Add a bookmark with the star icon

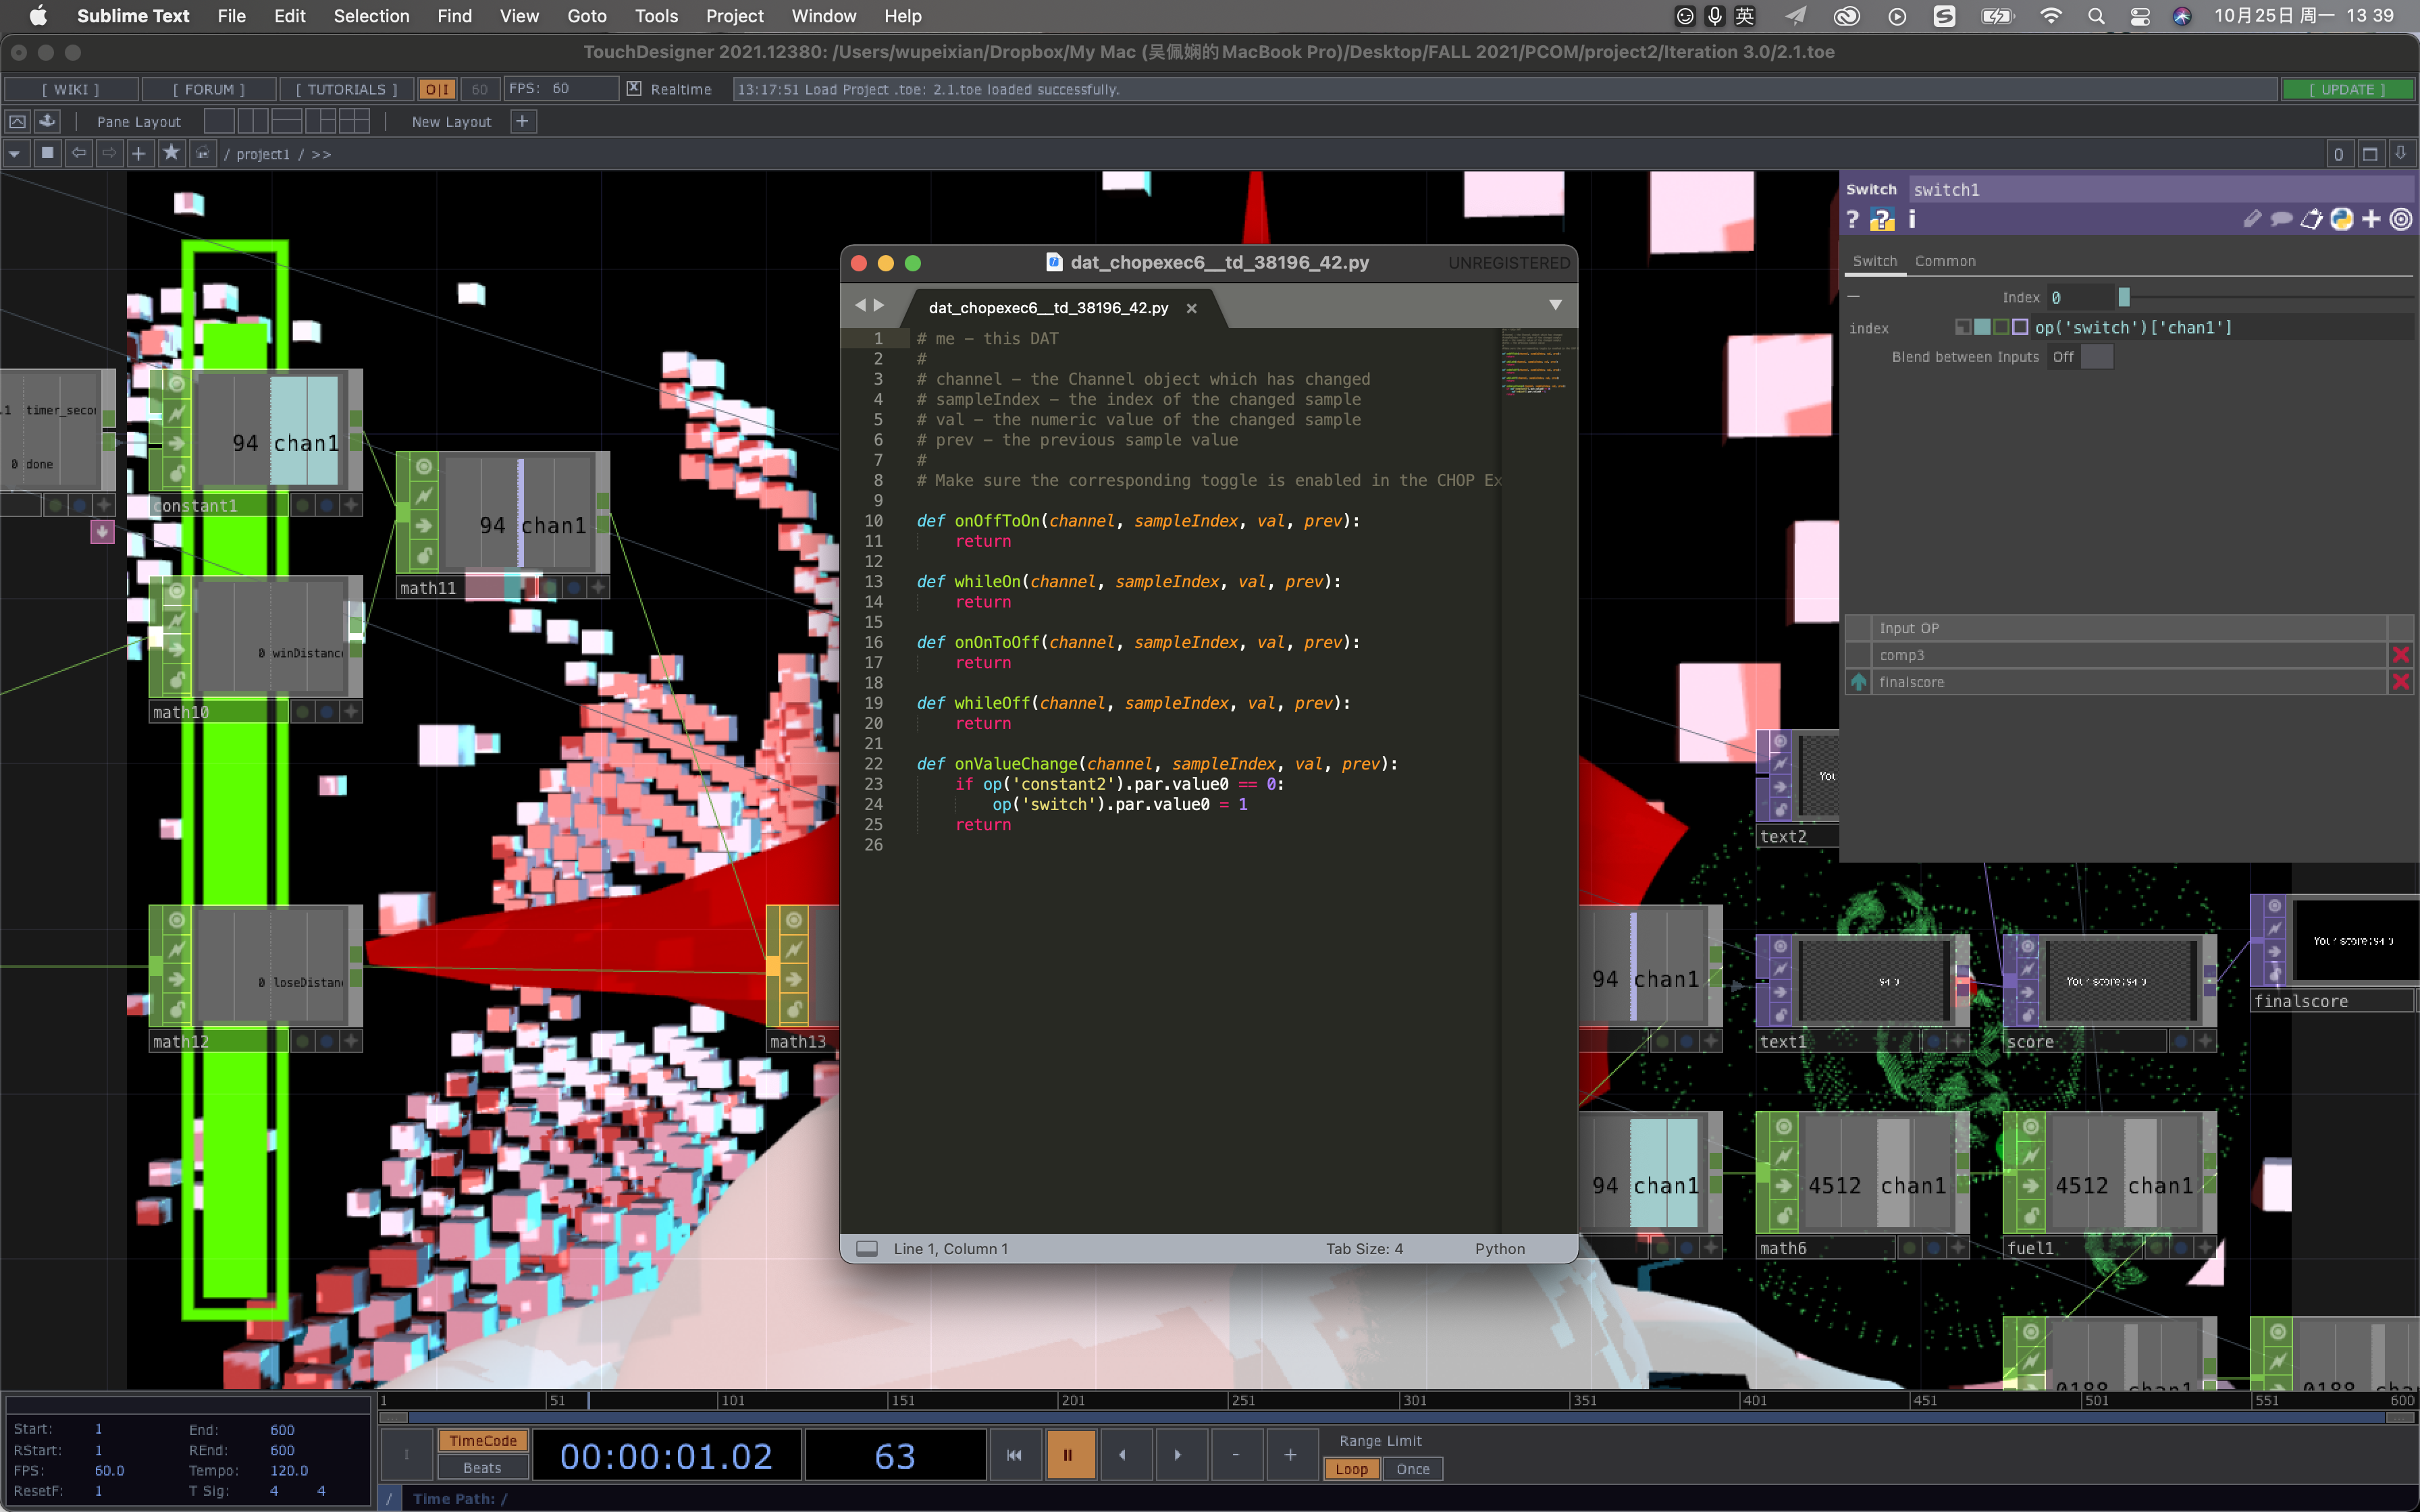click(171, 153)
